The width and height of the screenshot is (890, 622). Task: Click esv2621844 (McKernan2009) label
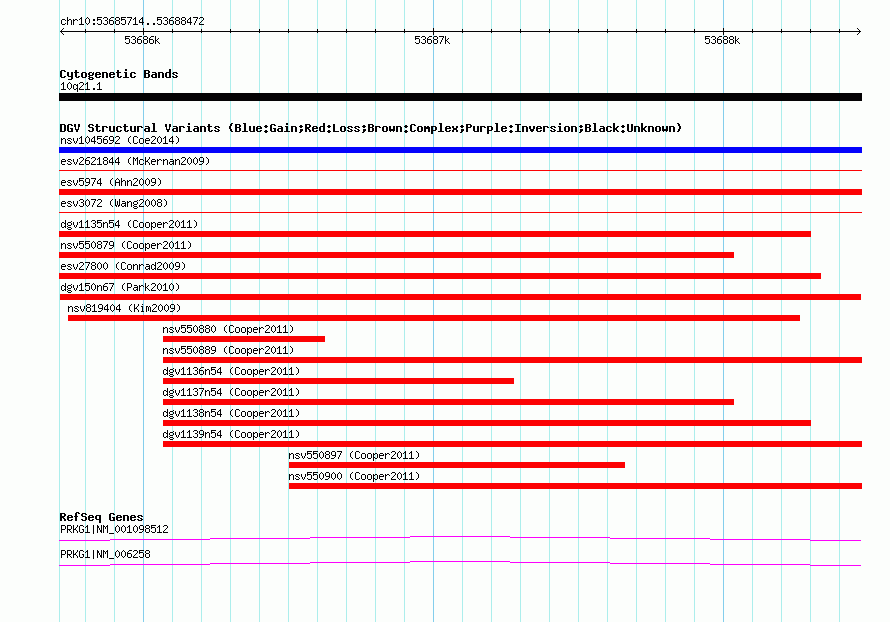pos(135,161)
